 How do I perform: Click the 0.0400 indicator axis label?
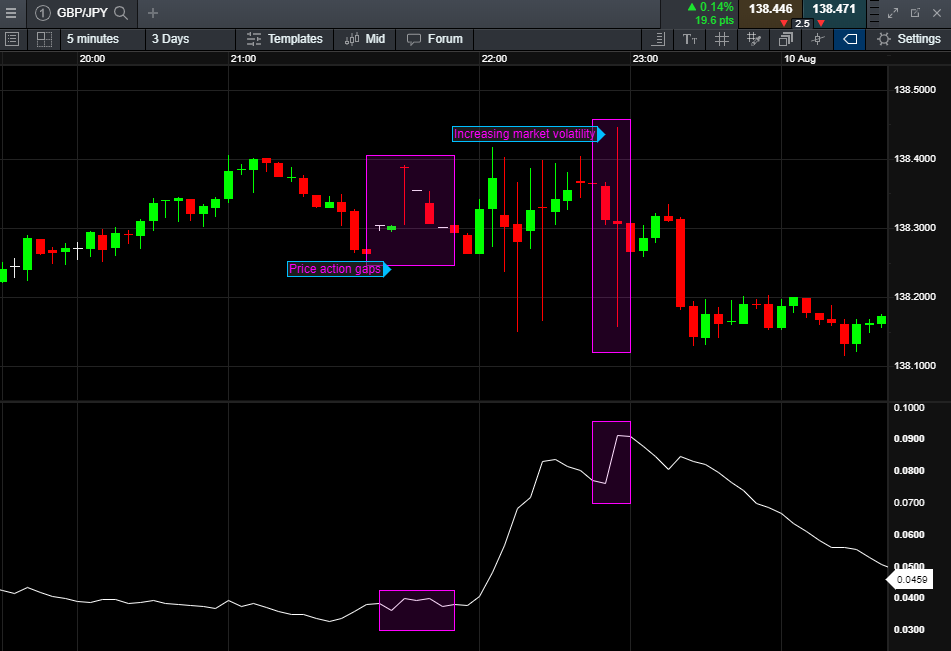[x=909, y=598]
